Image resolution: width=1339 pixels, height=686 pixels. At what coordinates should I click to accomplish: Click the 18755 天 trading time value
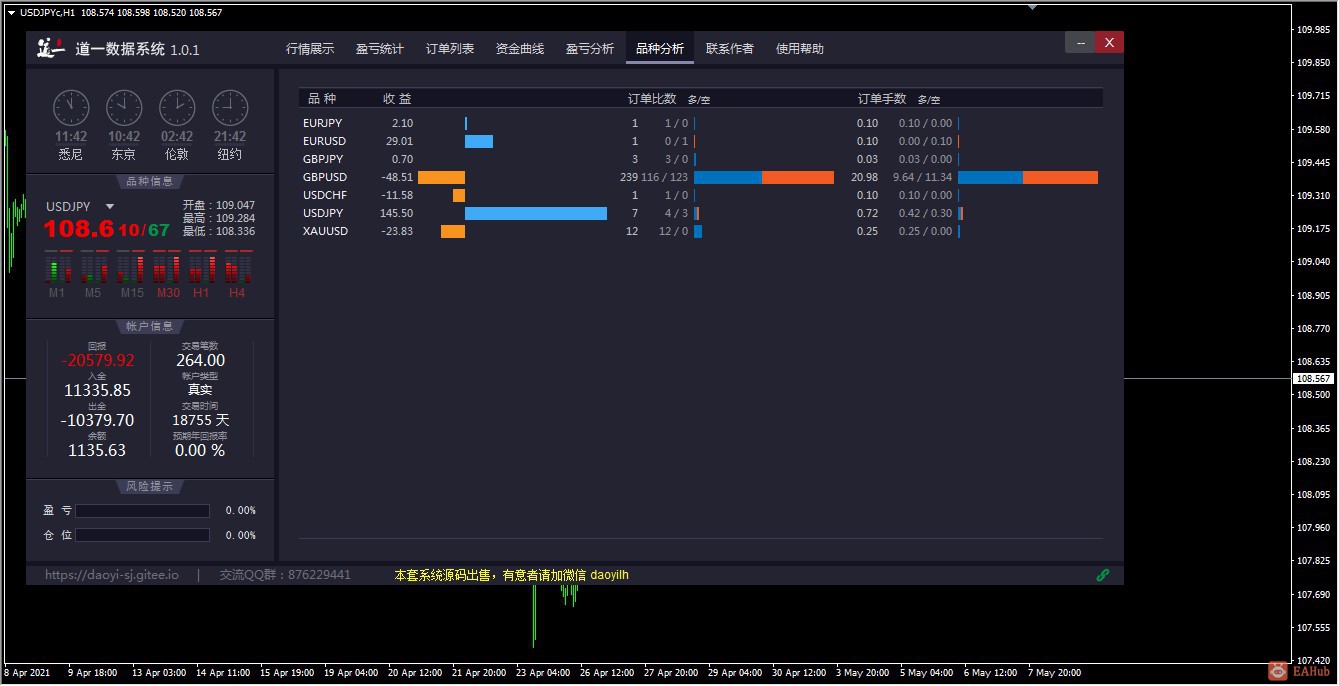click(201, 420)
